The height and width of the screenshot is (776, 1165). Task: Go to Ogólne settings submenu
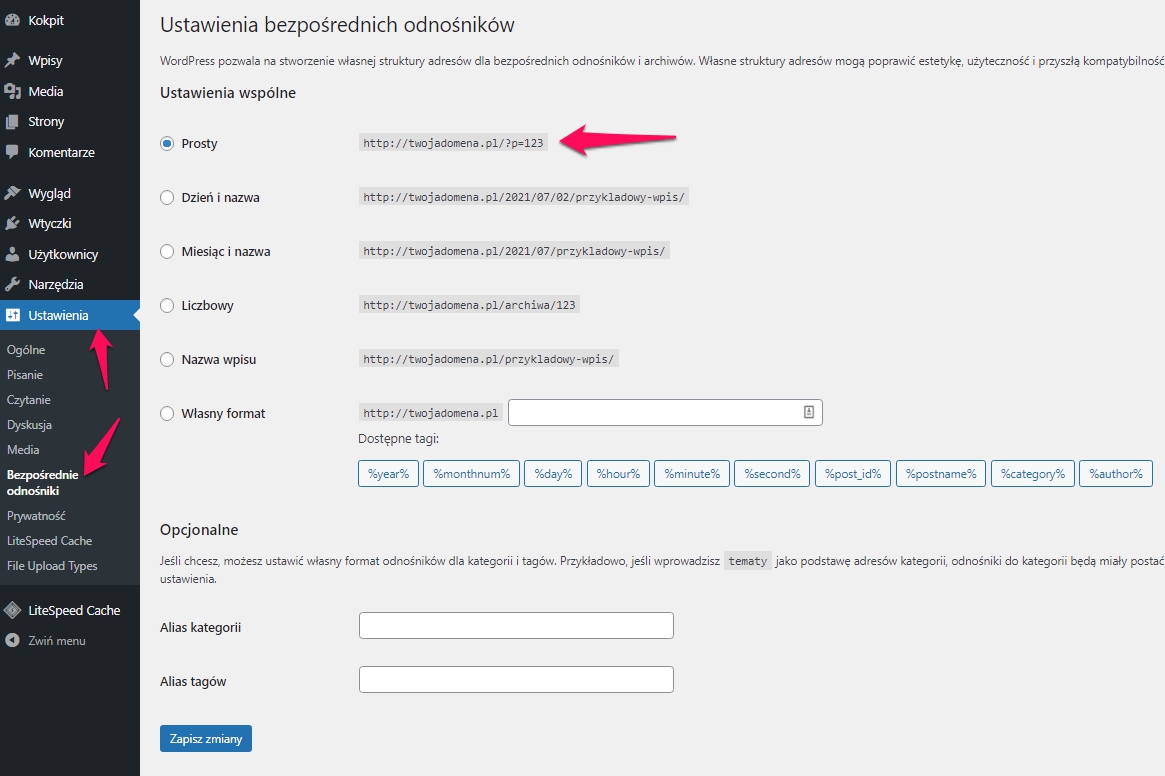coord(26,349)
